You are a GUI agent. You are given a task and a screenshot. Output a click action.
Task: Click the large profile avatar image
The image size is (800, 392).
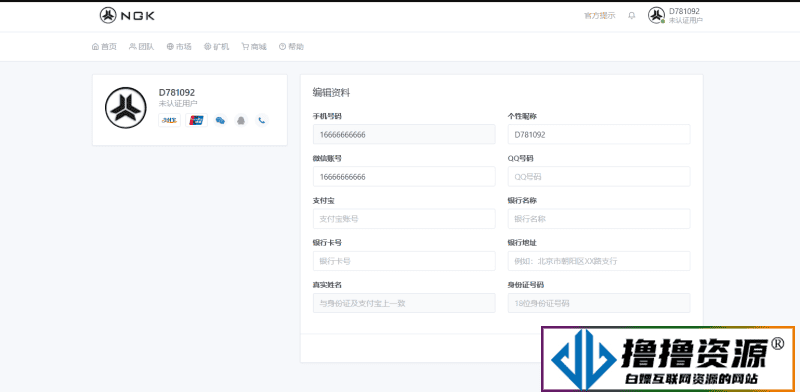point(126,108)
